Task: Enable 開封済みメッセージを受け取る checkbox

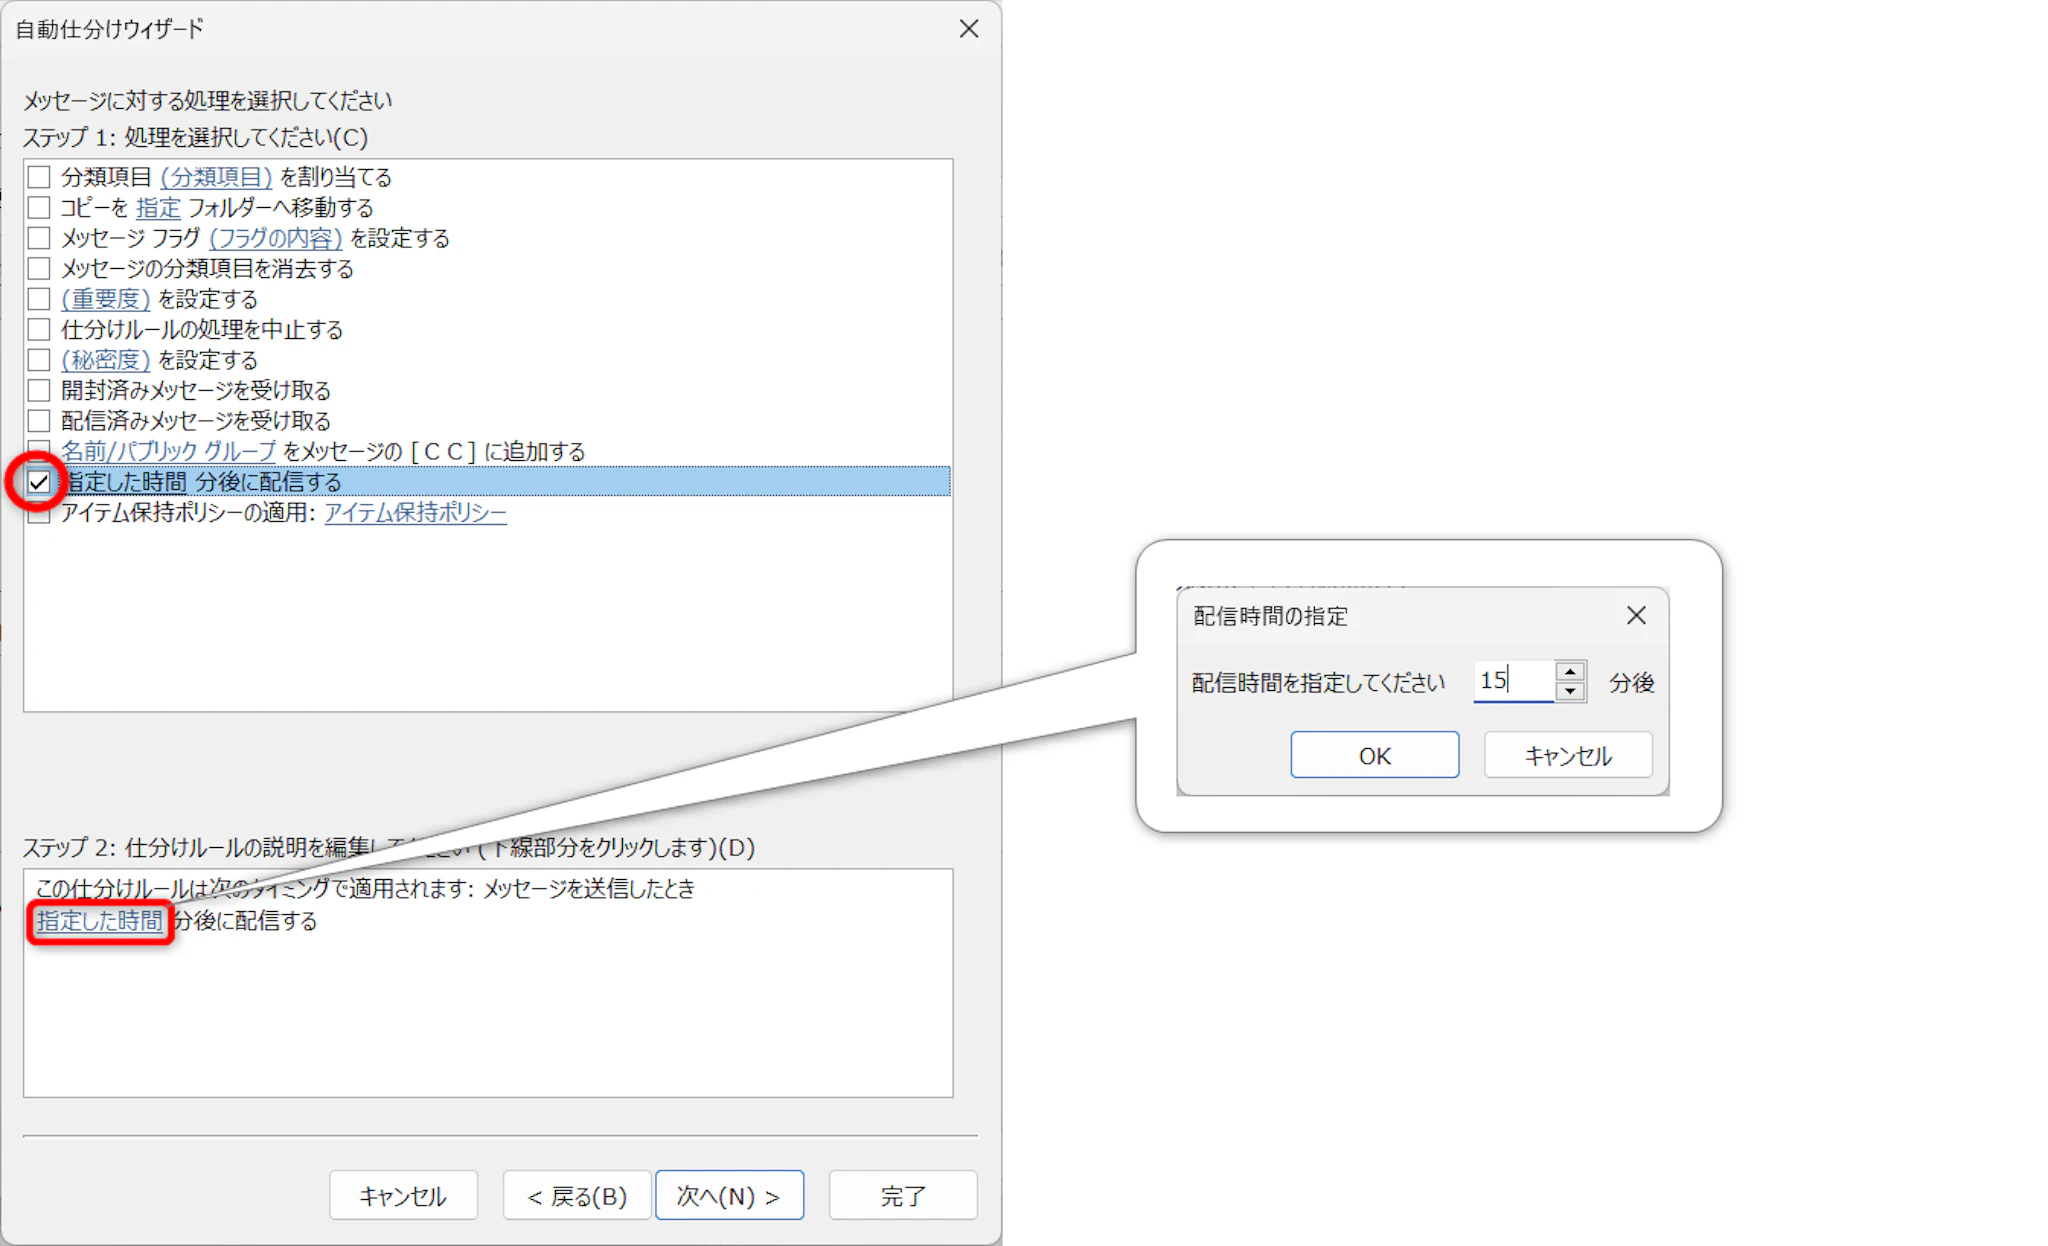Action: click(39, 391)
